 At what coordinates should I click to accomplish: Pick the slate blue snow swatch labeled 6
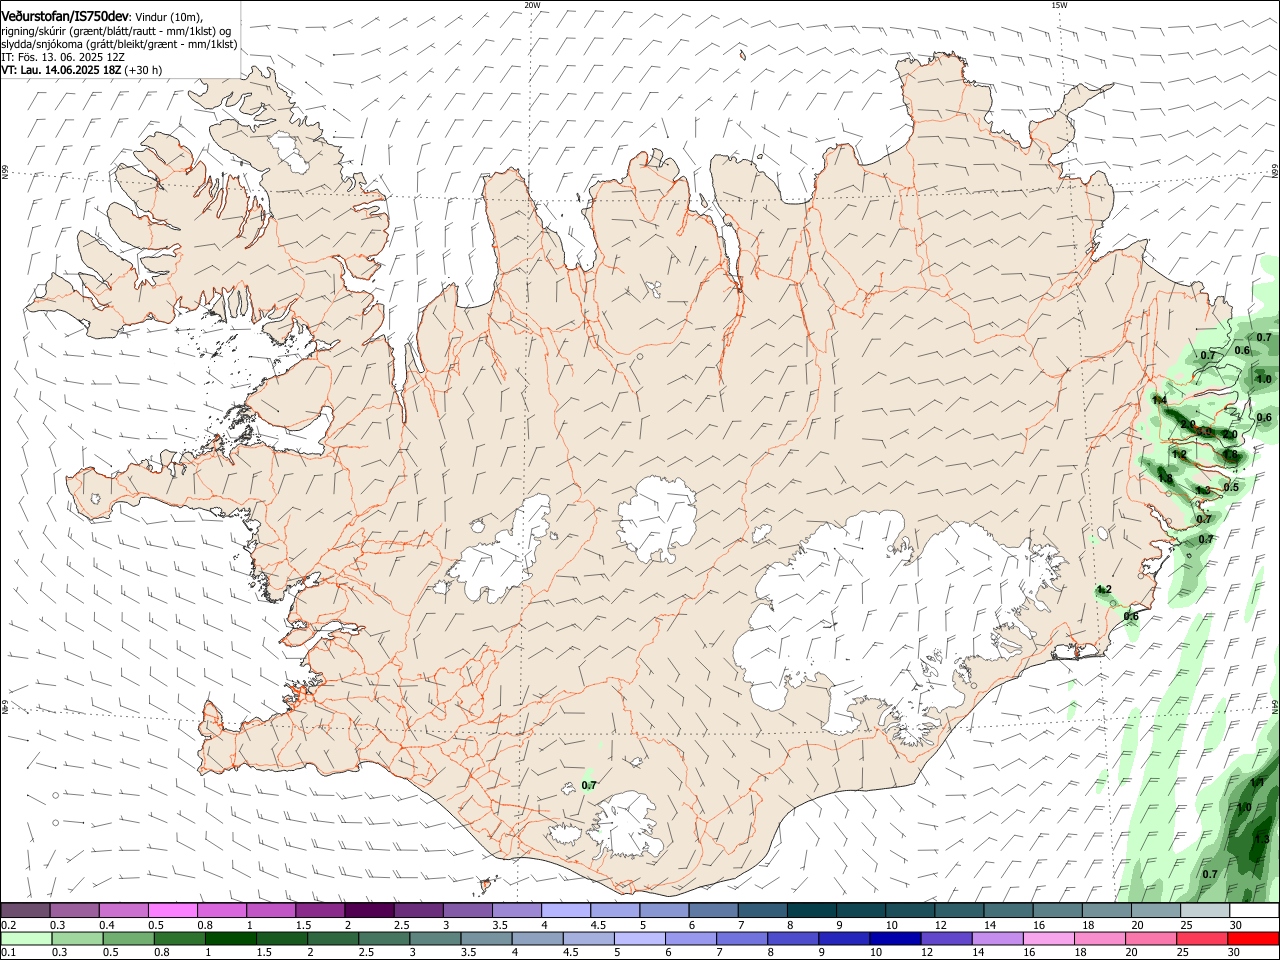point(714,910)
